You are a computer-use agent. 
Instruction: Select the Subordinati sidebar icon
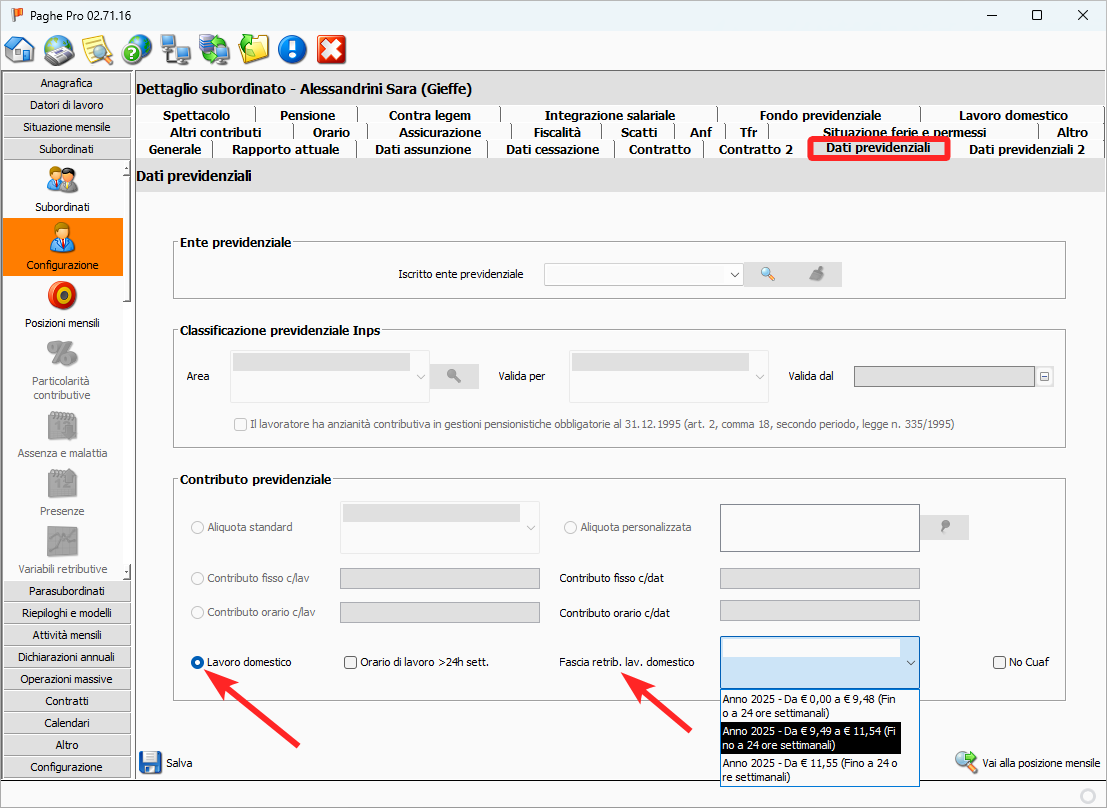point(62,189)
